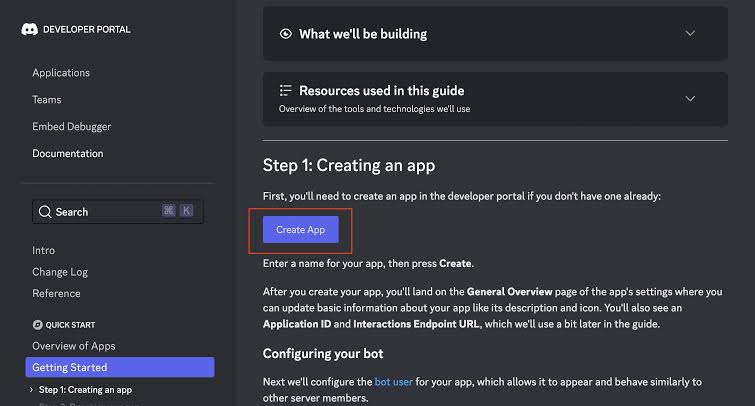Open the Reference page
This screenshot has width=755, height=406.
(x=56, y=293)
